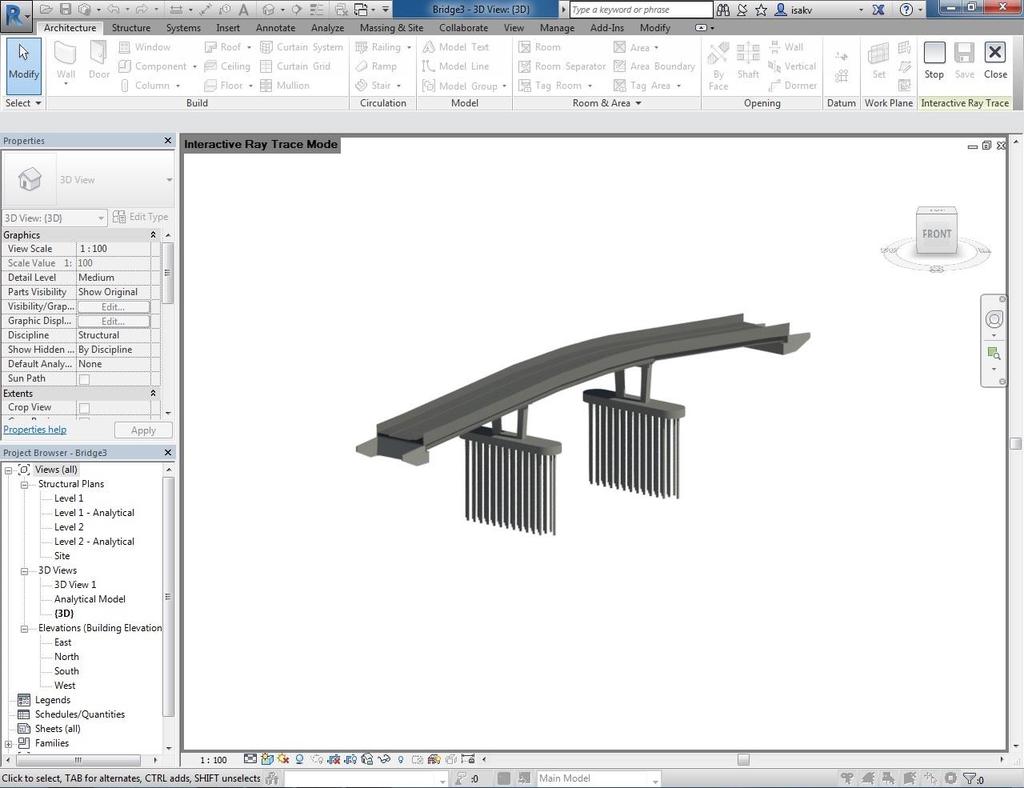
Task: Open the Architecture ribbon tab
Action: [x=70, y=27]
